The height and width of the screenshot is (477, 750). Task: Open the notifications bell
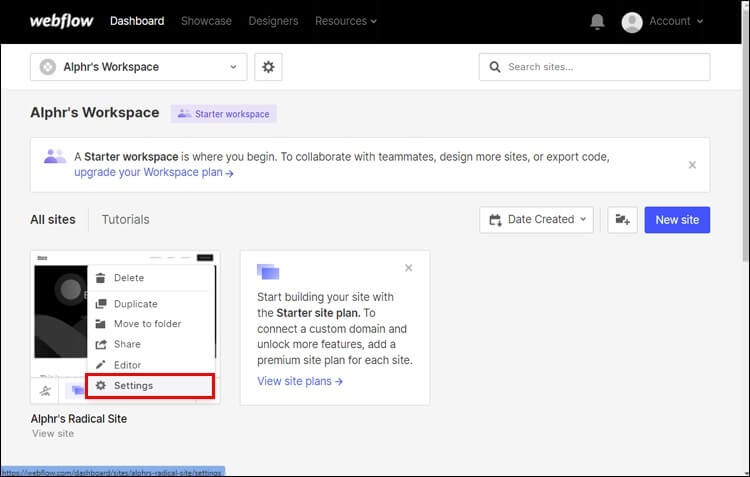[x=597, y=22]
